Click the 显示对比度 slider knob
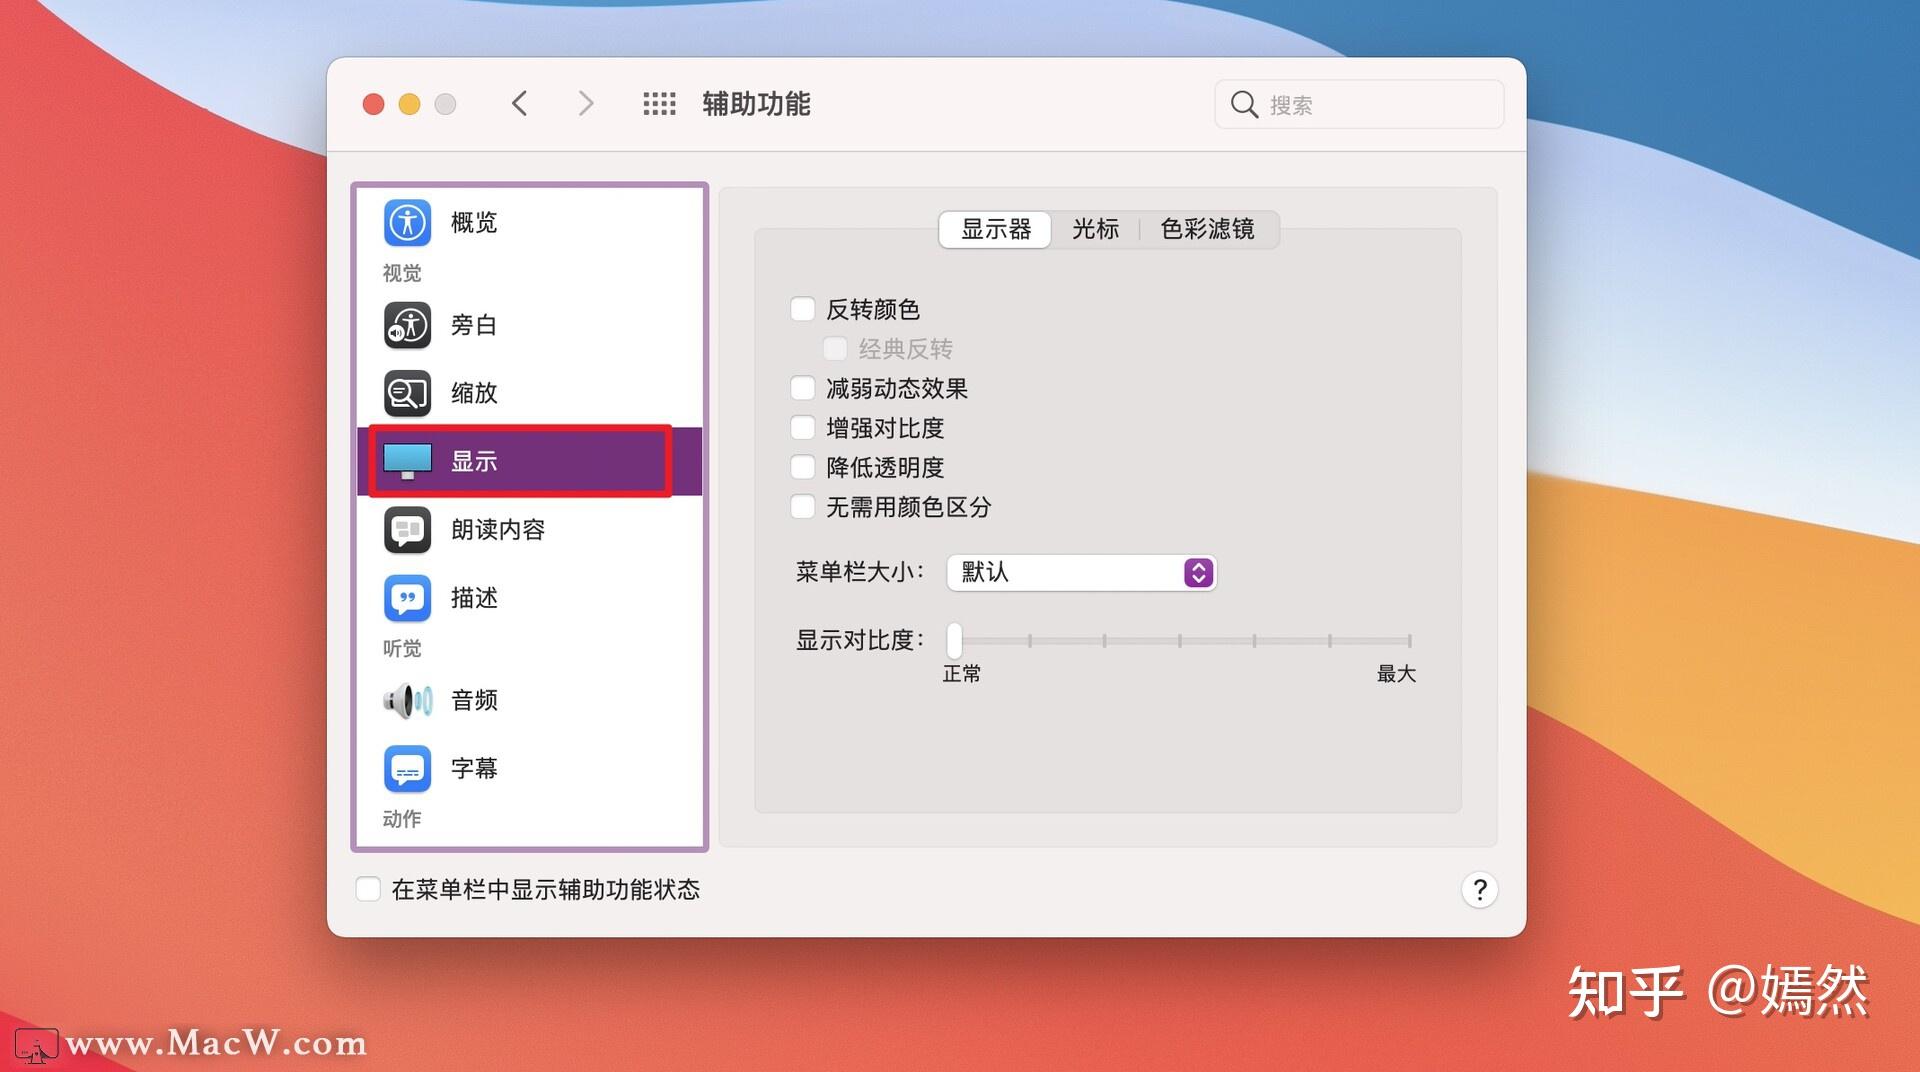 (955, 640)
